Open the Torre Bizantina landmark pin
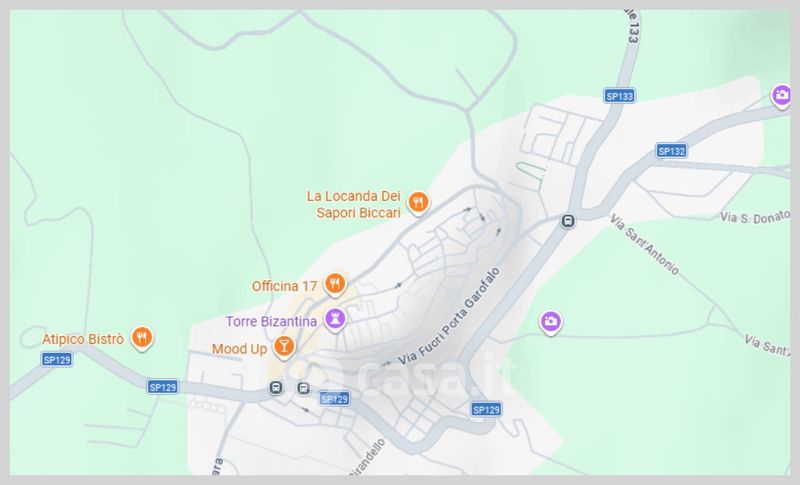The width and height of the screenshot is (800, 485). coord(335,320)
